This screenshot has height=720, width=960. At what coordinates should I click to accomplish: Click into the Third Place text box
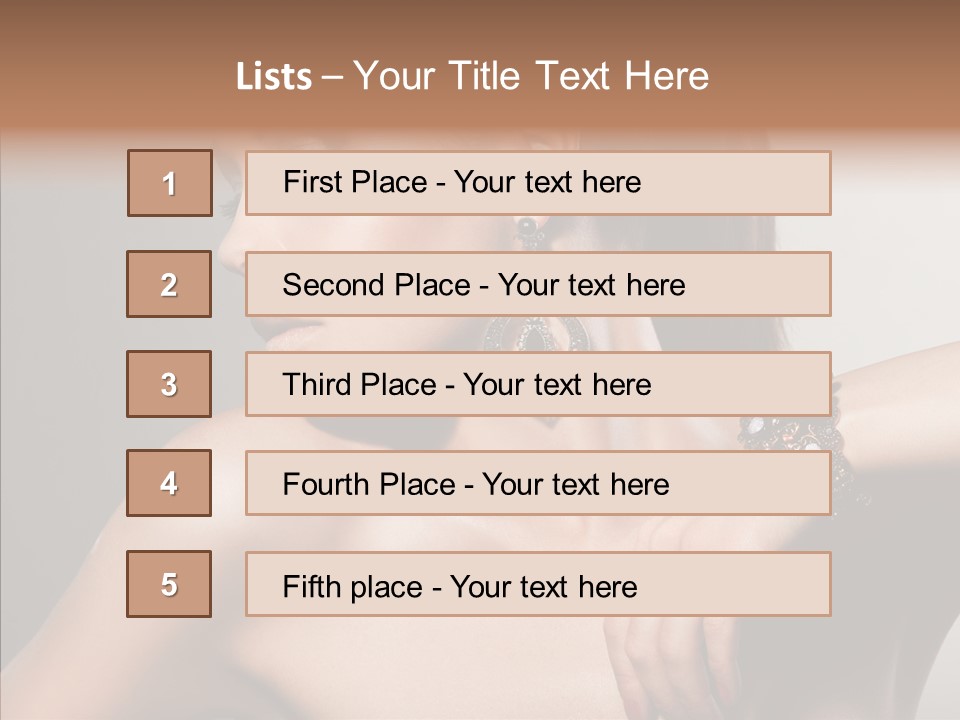click(x=538, y=384)
